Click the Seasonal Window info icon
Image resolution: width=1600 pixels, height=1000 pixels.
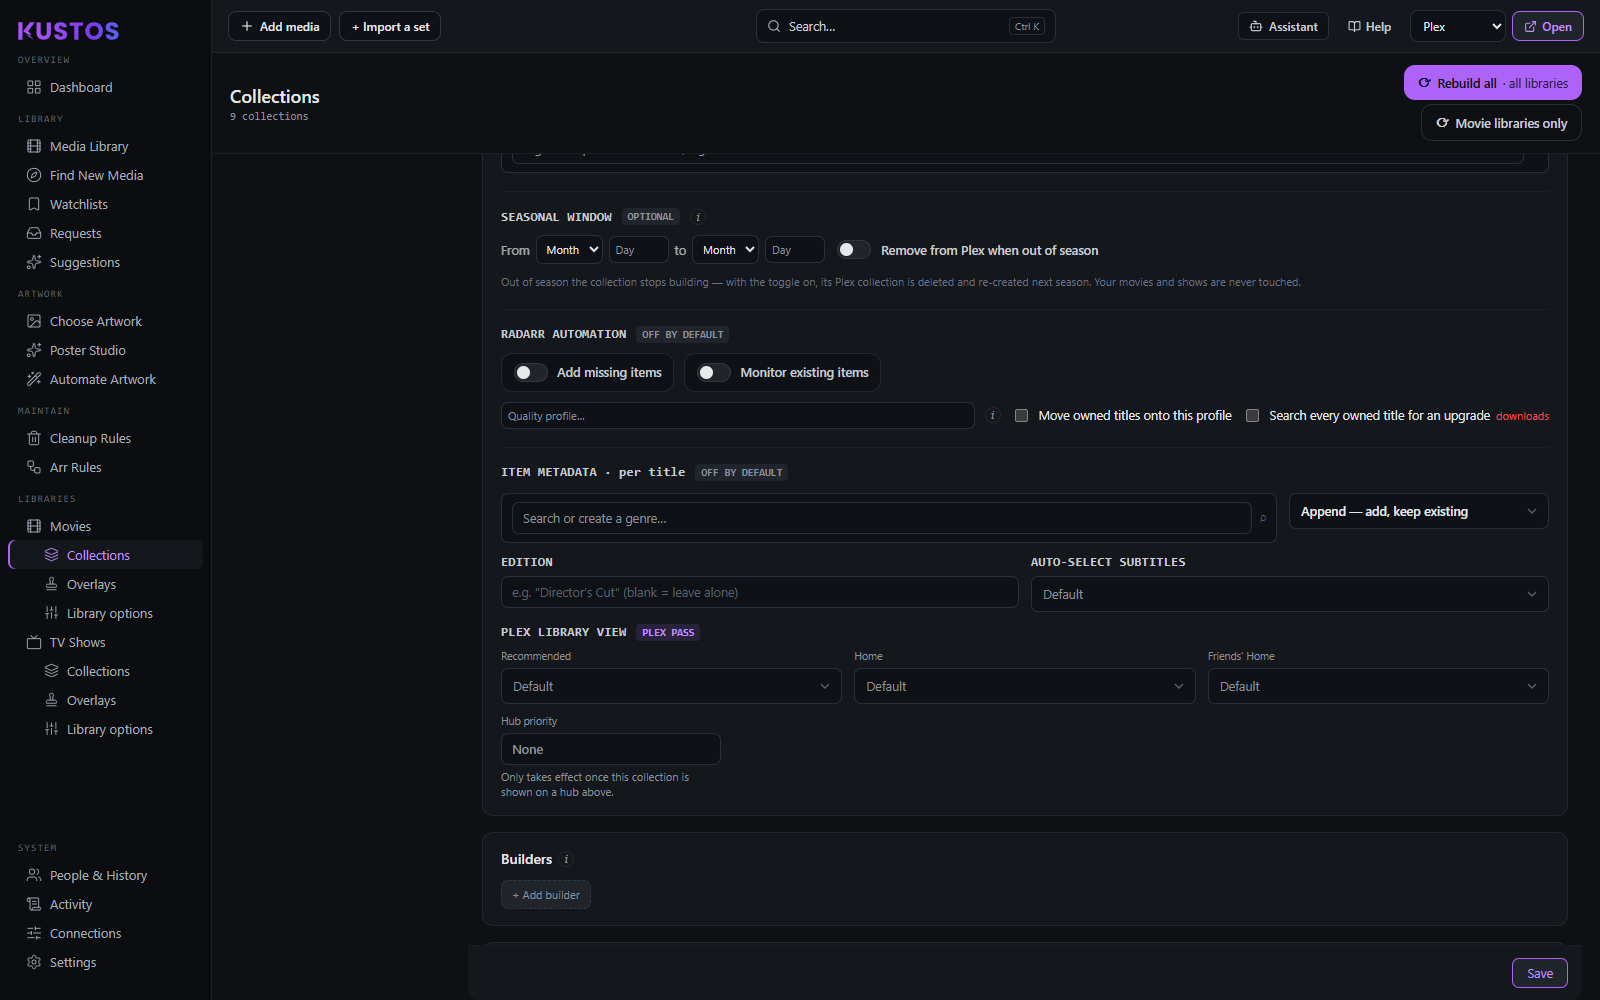click(698, 217)
